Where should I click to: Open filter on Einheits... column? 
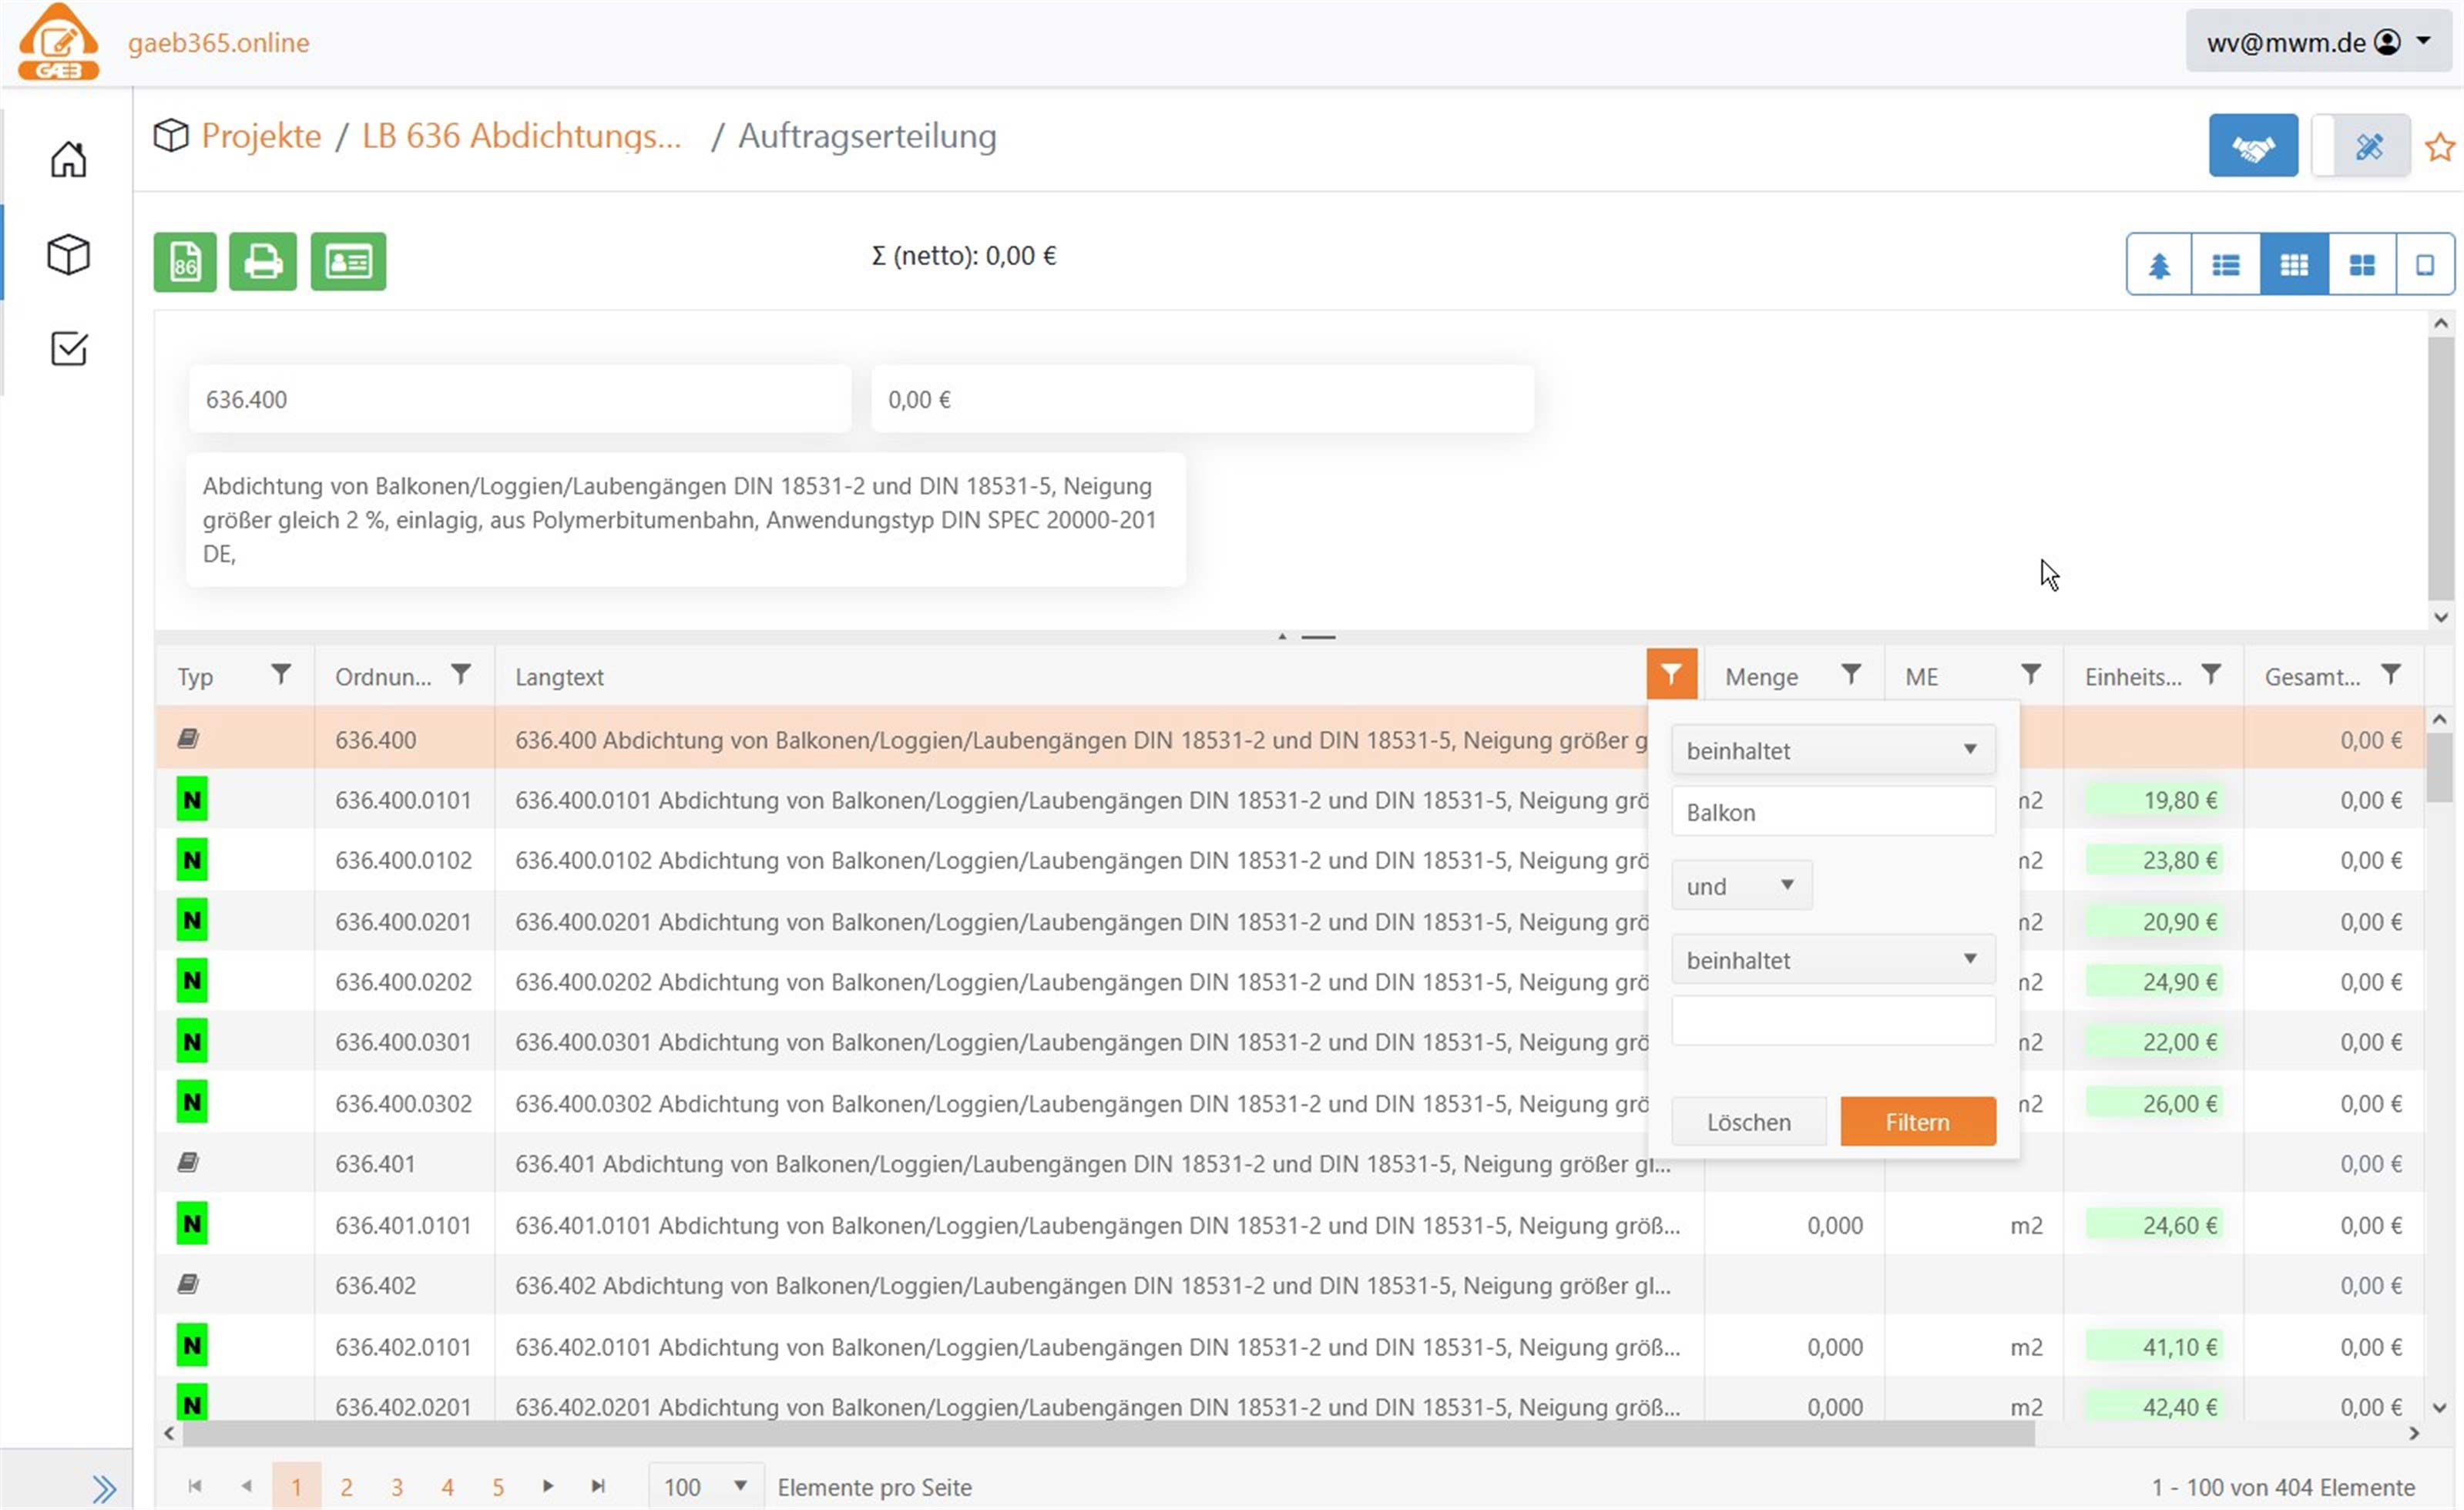click(2211, 675)
